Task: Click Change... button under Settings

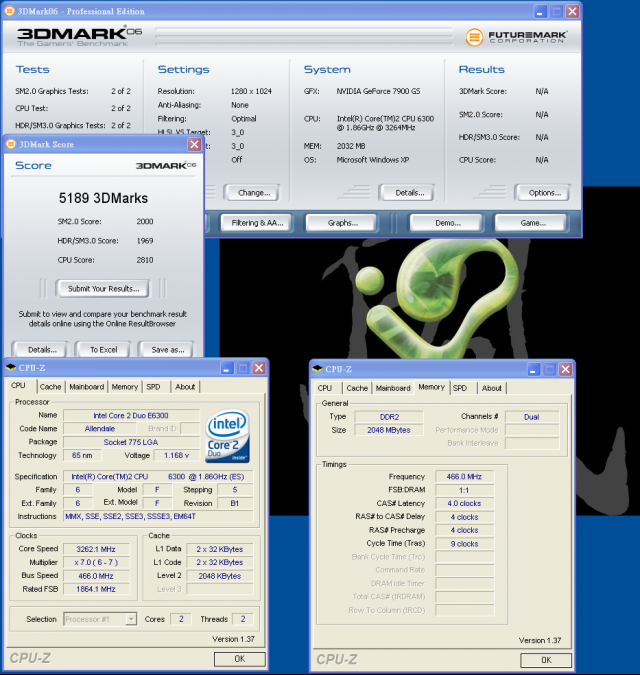Action: tap(254, 193)
